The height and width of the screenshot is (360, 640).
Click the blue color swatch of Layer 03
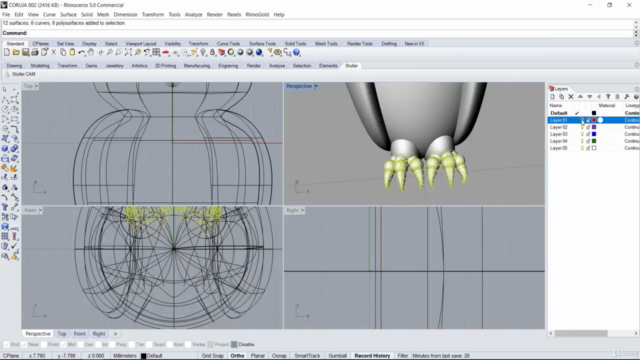pyautogui.click(x=594, y=134)
